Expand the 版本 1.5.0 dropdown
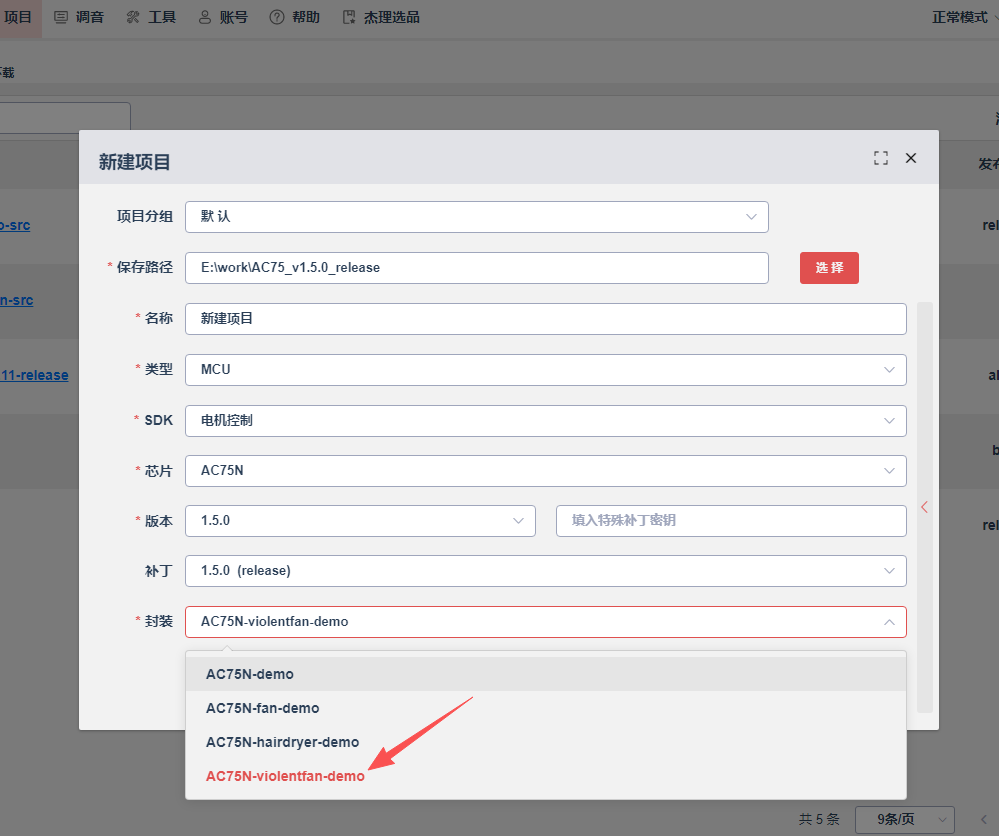The image size is (999, 836). tap(360, 521)
